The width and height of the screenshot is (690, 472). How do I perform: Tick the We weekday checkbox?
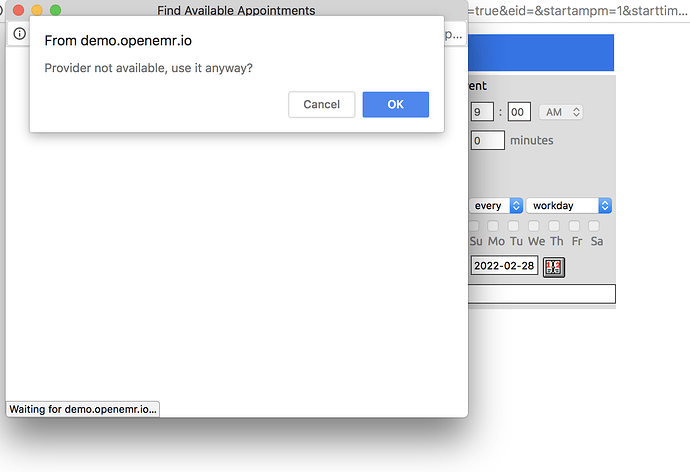tap(533, 226)
